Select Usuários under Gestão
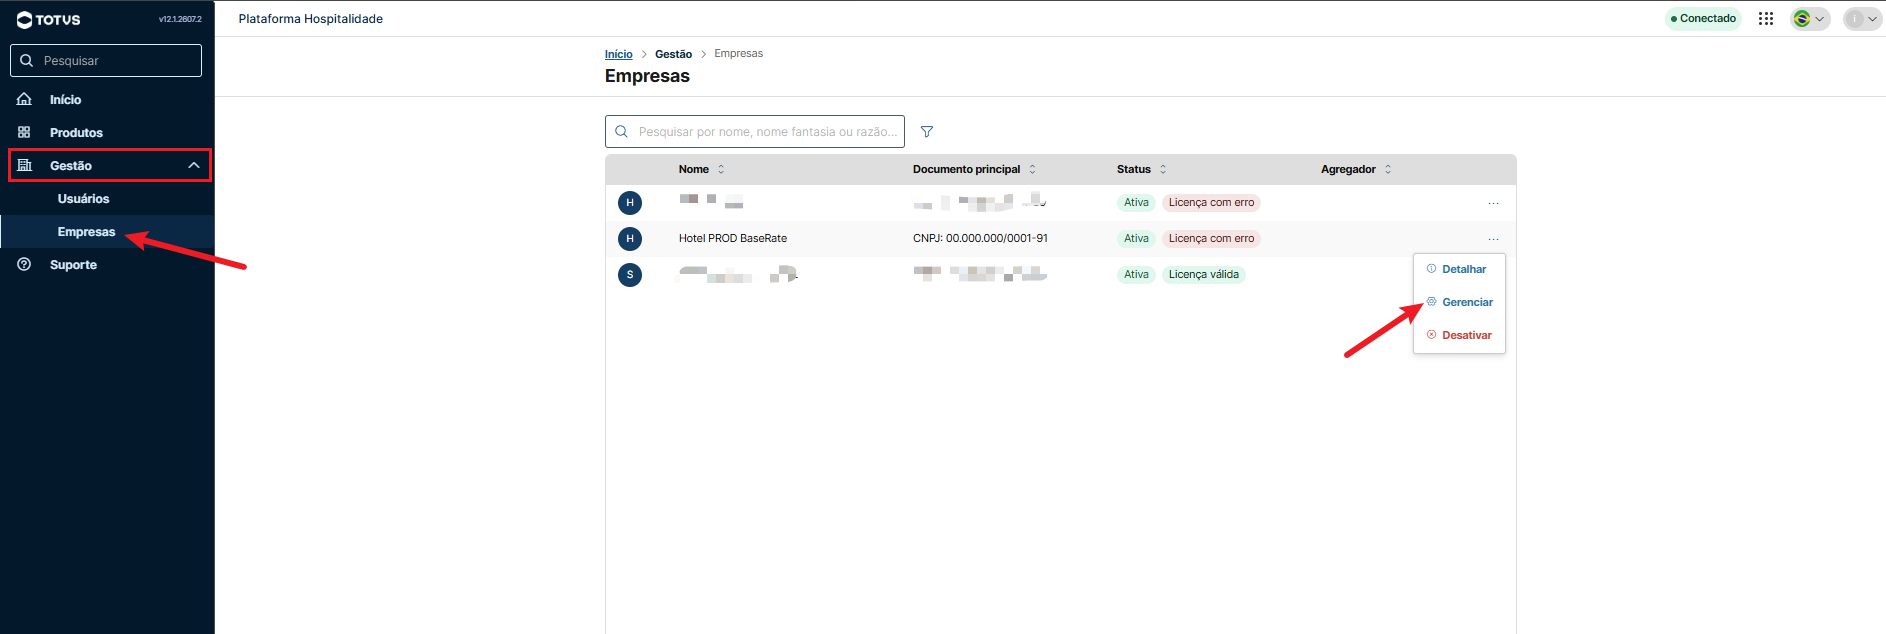The image size is (1886, 634). [83, 198]
